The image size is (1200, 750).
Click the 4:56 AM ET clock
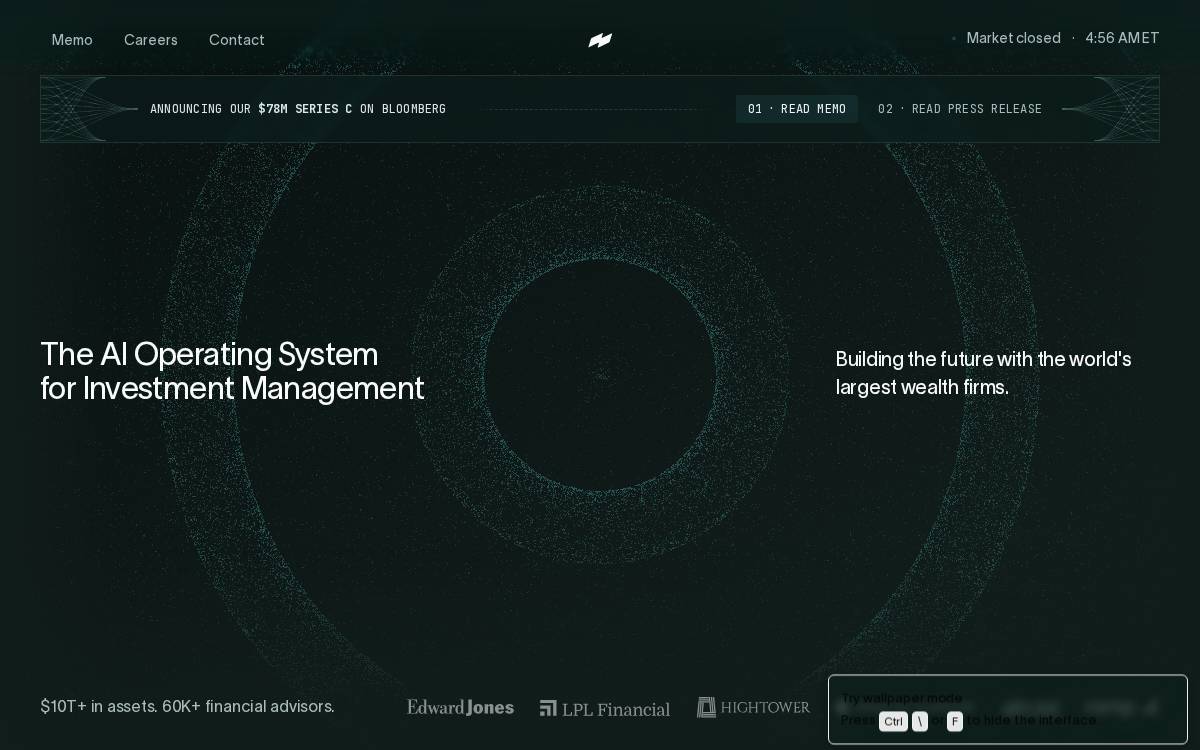1122,38
